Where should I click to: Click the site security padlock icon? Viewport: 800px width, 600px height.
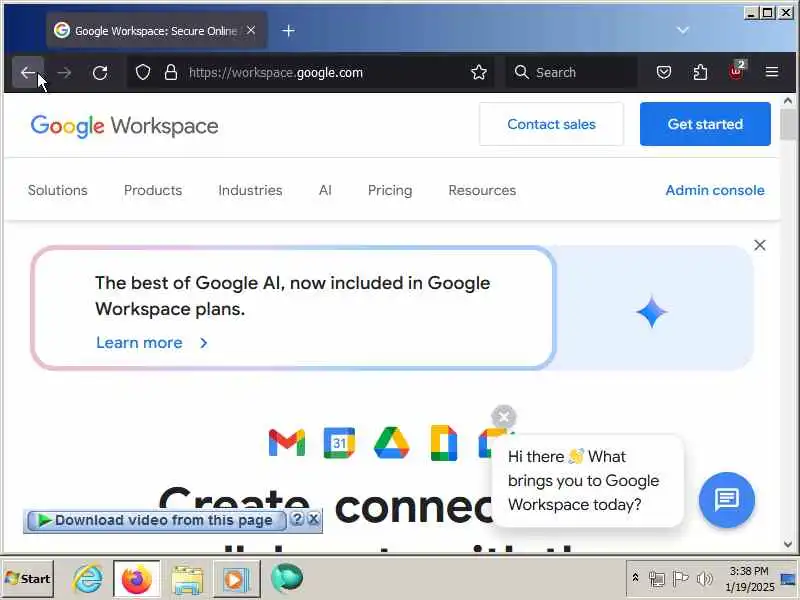click(171, 72)
